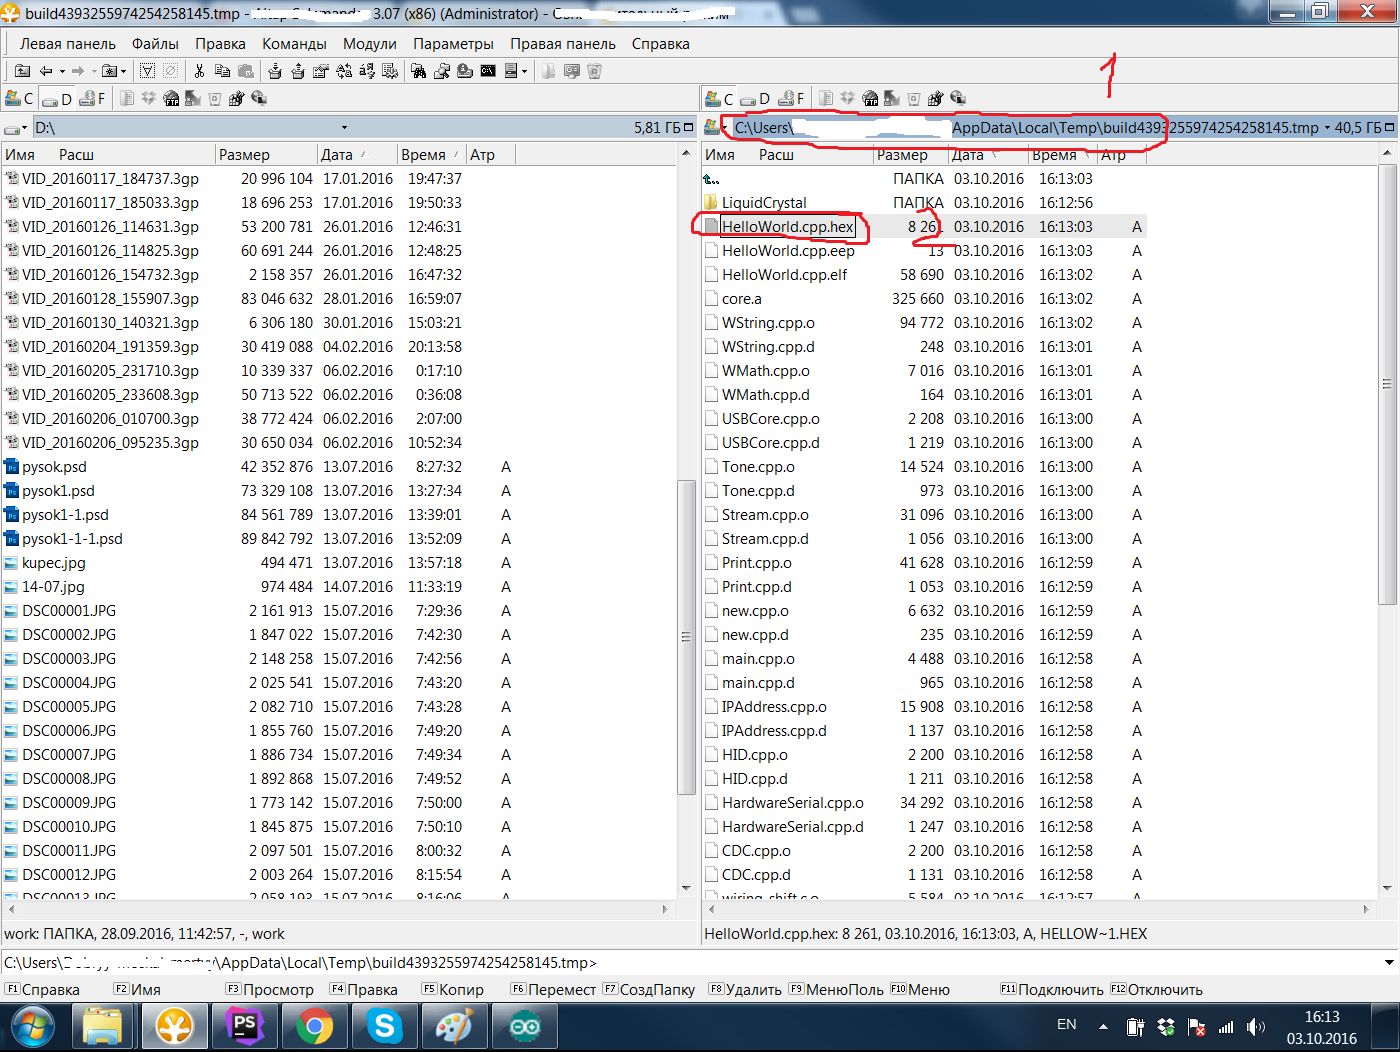Expand right panel path history dropdown
The height and width of the screenshot is (1052, 1400).
pyautogui.click(x=1327, y=128)
